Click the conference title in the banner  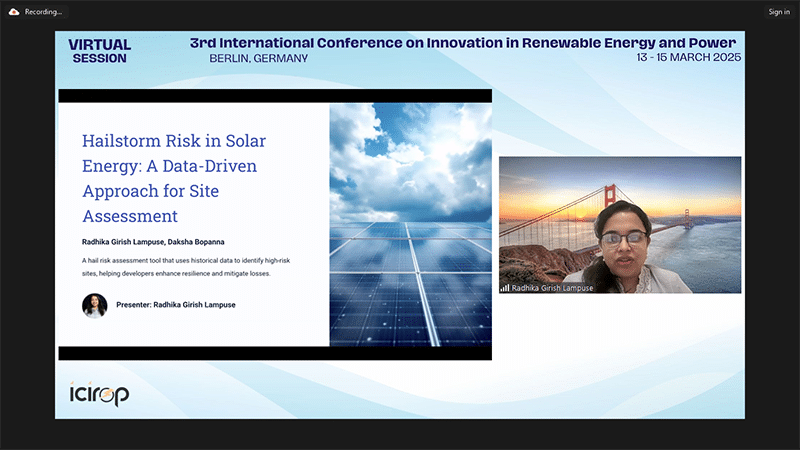click(463, 43)
